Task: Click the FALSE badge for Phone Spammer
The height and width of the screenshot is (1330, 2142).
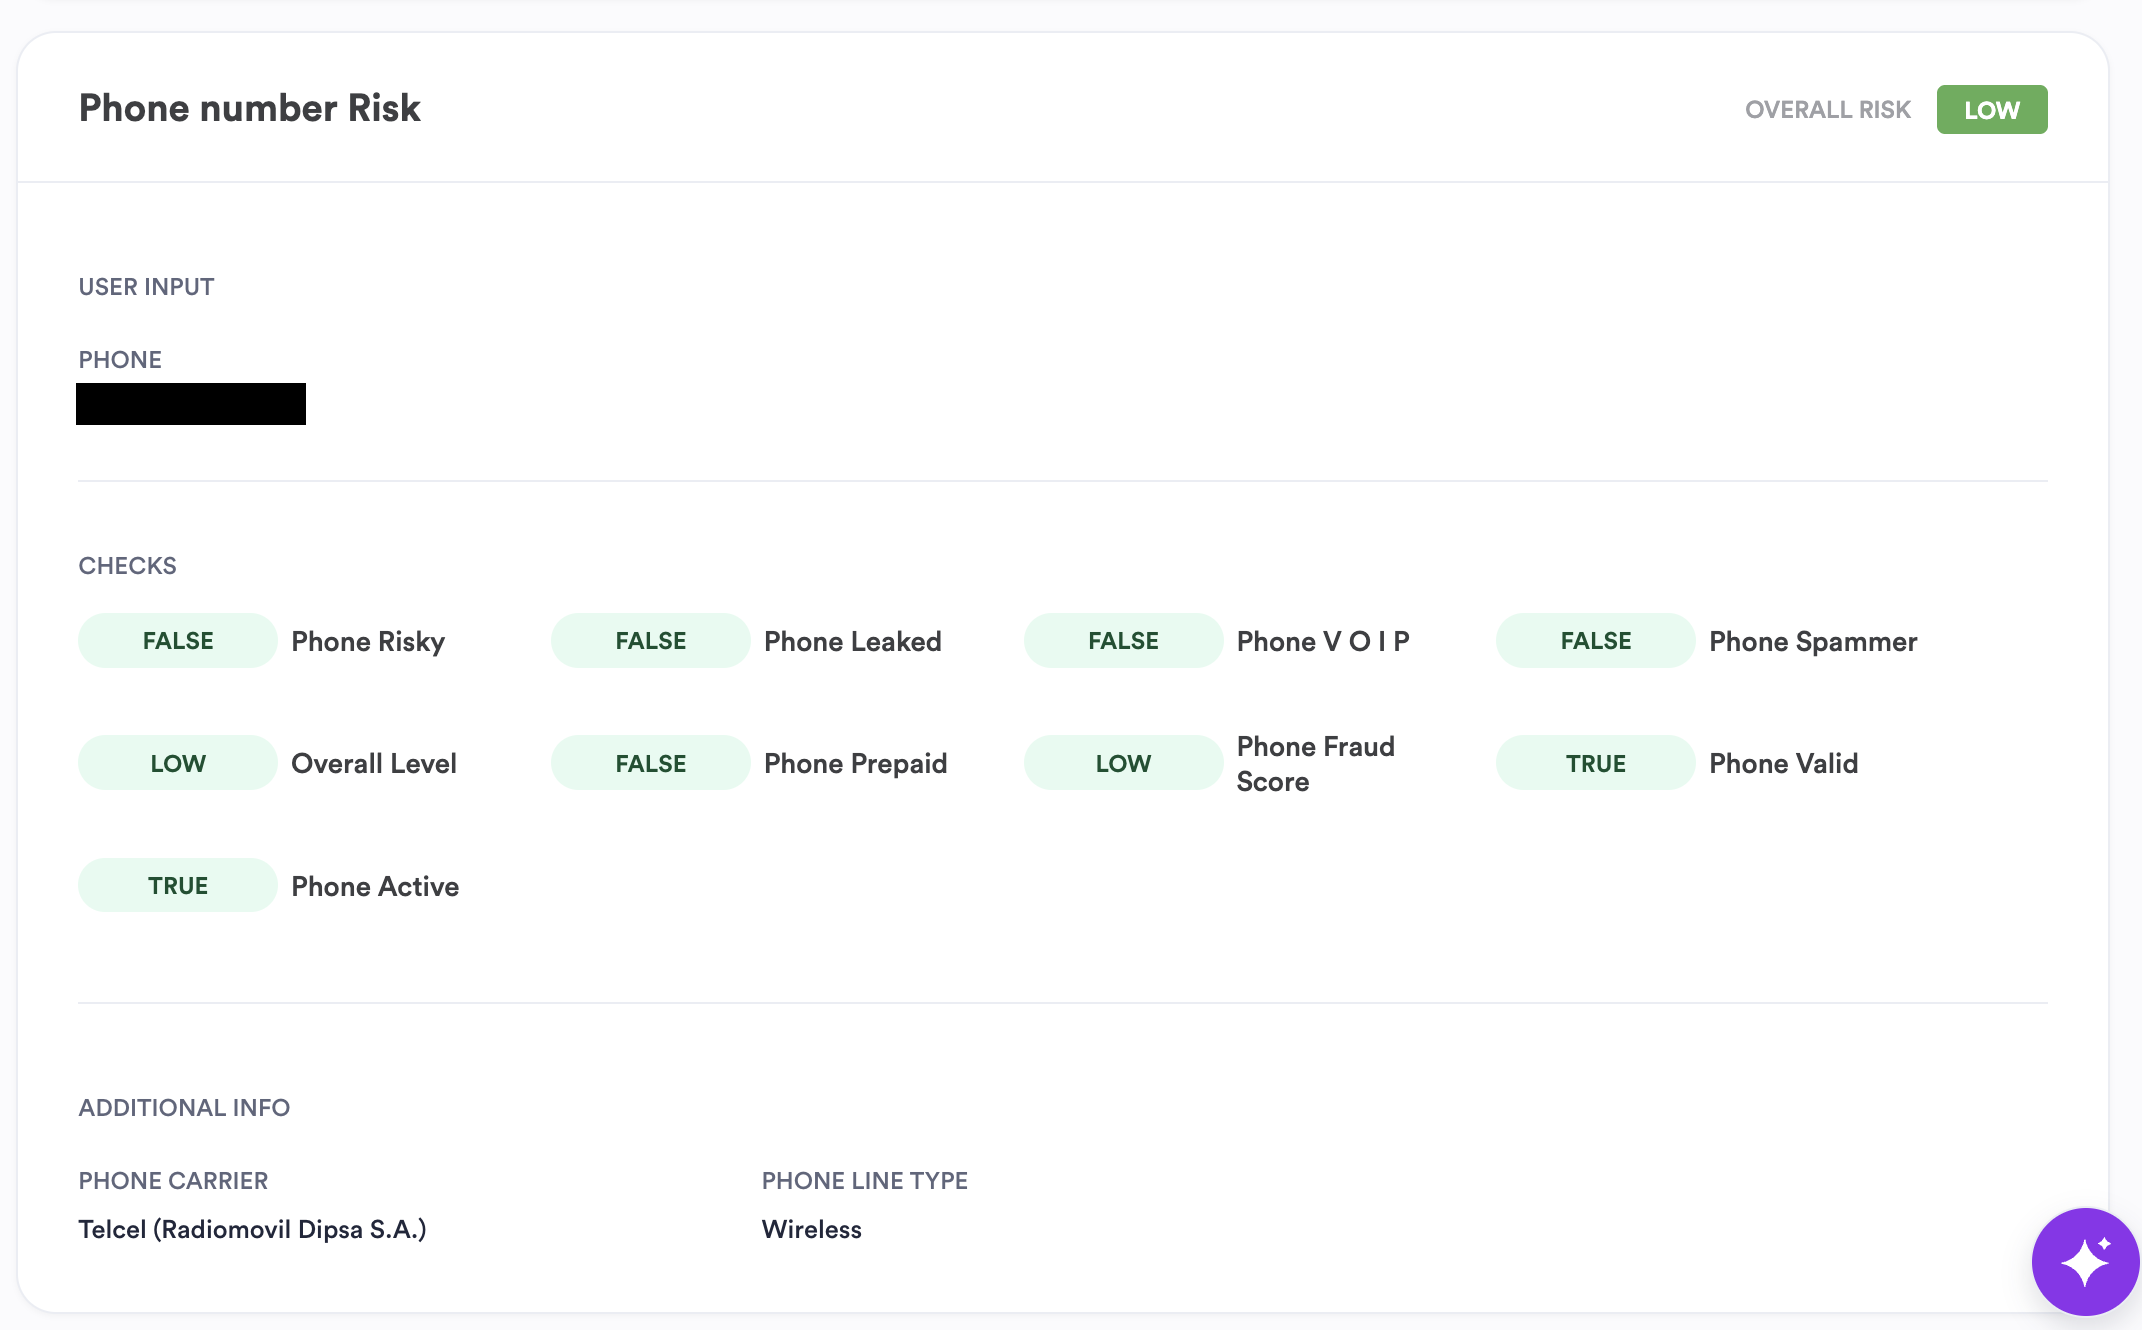Action: [x=1595, y=641]
